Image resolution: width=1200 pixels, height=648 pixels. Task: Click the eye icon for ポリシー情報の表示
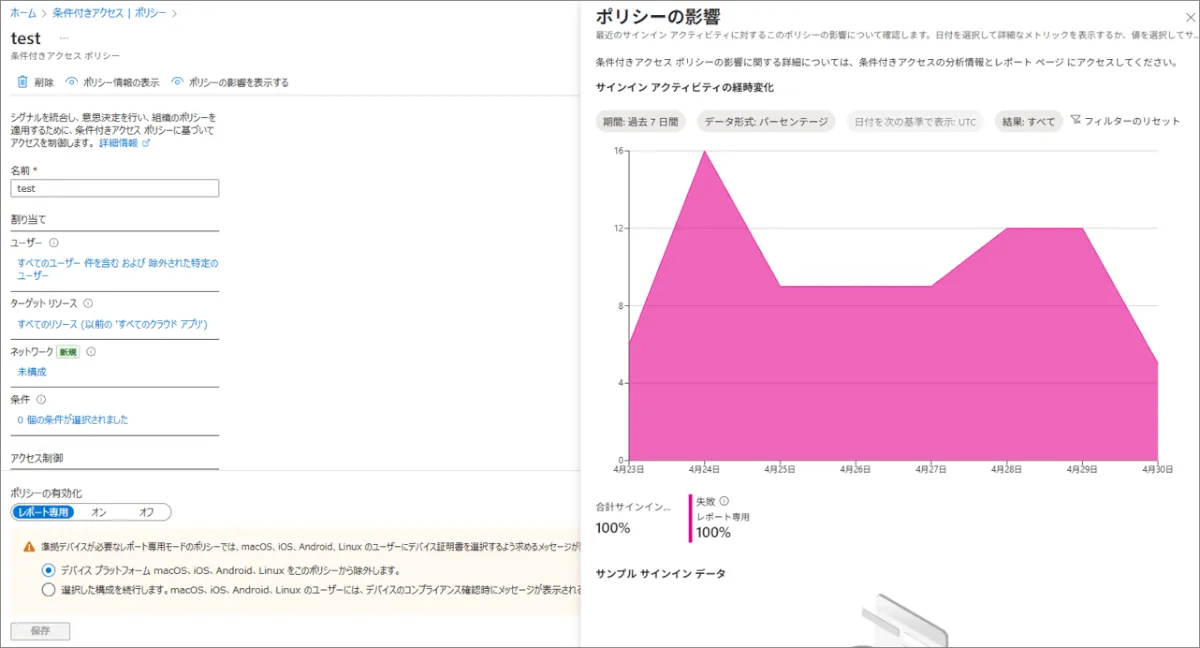coord(71,82)
